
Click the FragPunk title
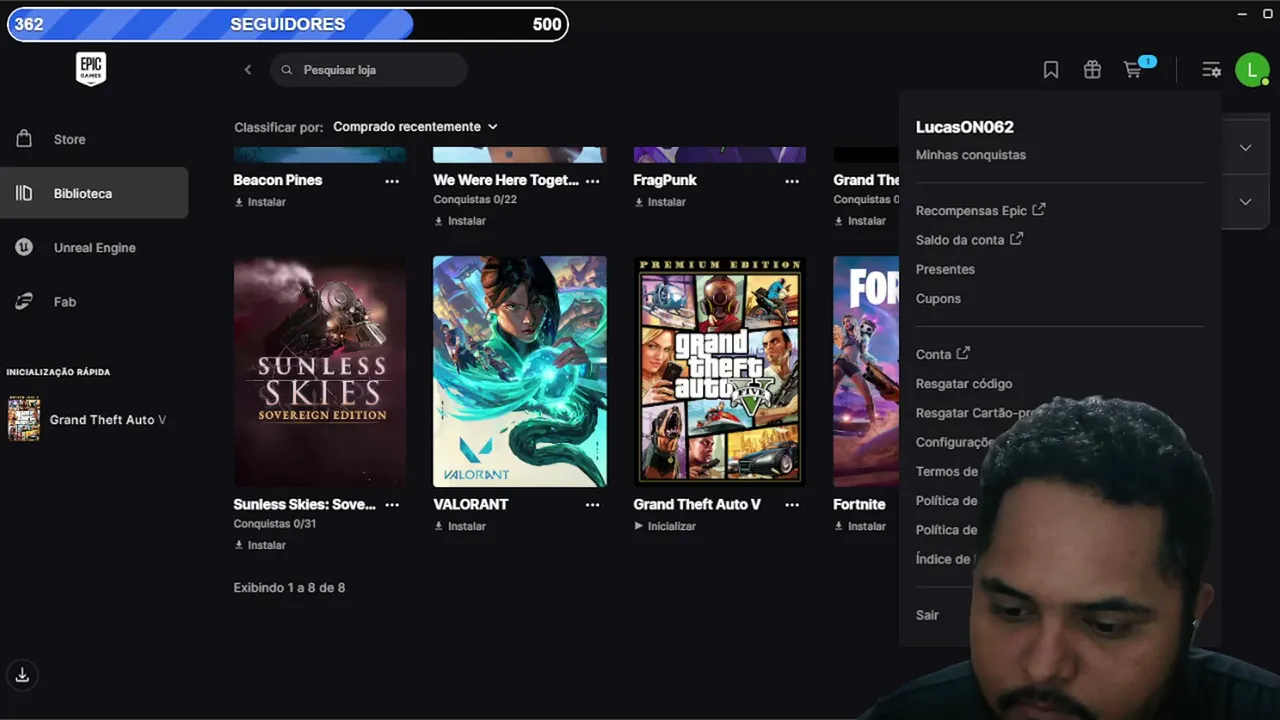point(665,180)
